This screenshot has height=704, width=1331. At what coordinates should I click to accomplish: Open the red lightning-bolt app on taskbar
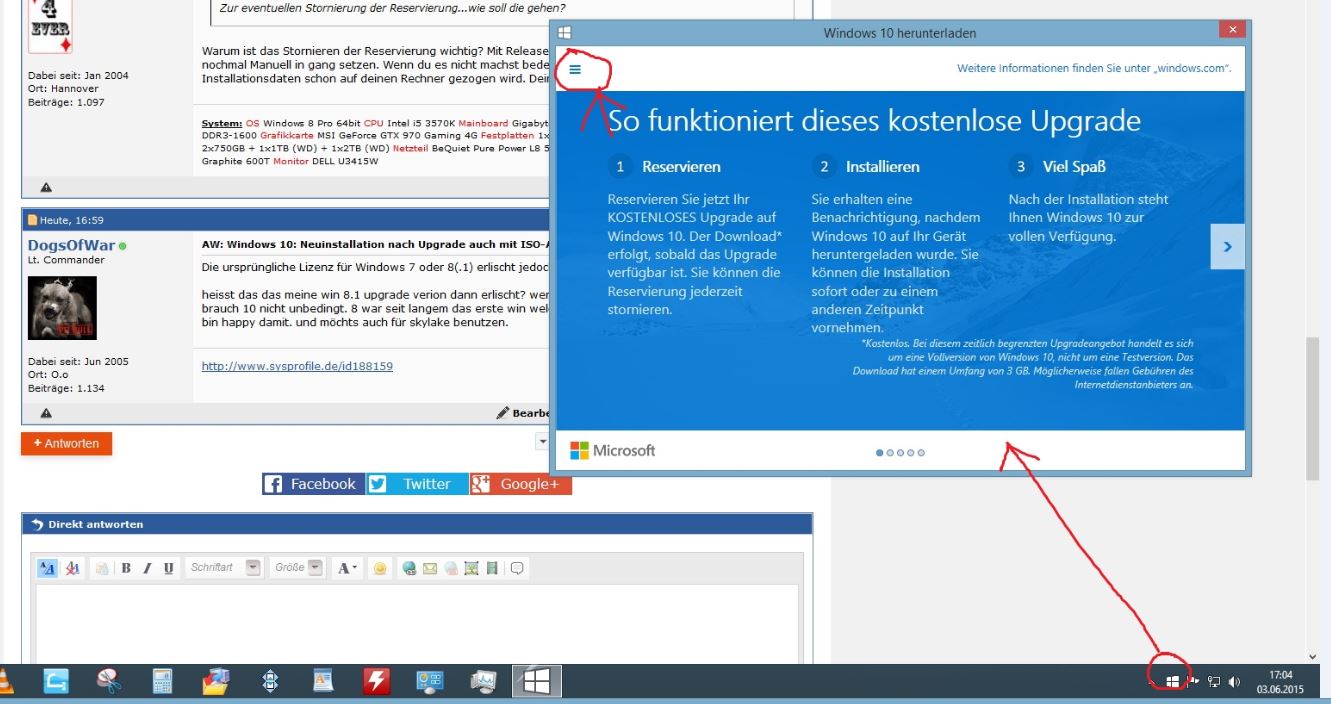click(x=376, y=681)
